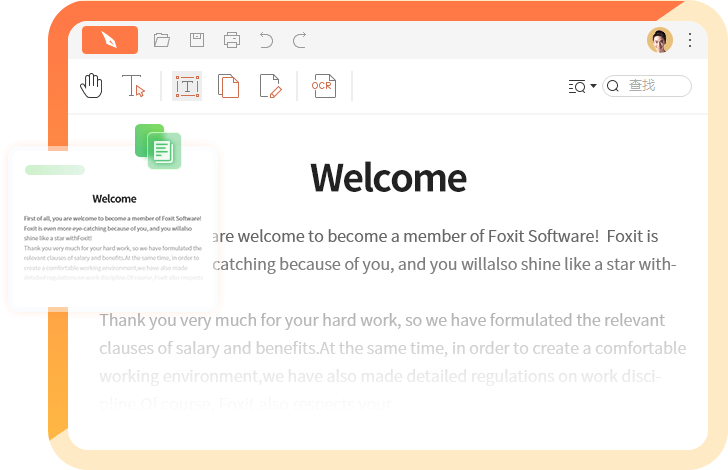Open a file with the folder icon
The height and width of the screenshot is (470, 728).
162,40
